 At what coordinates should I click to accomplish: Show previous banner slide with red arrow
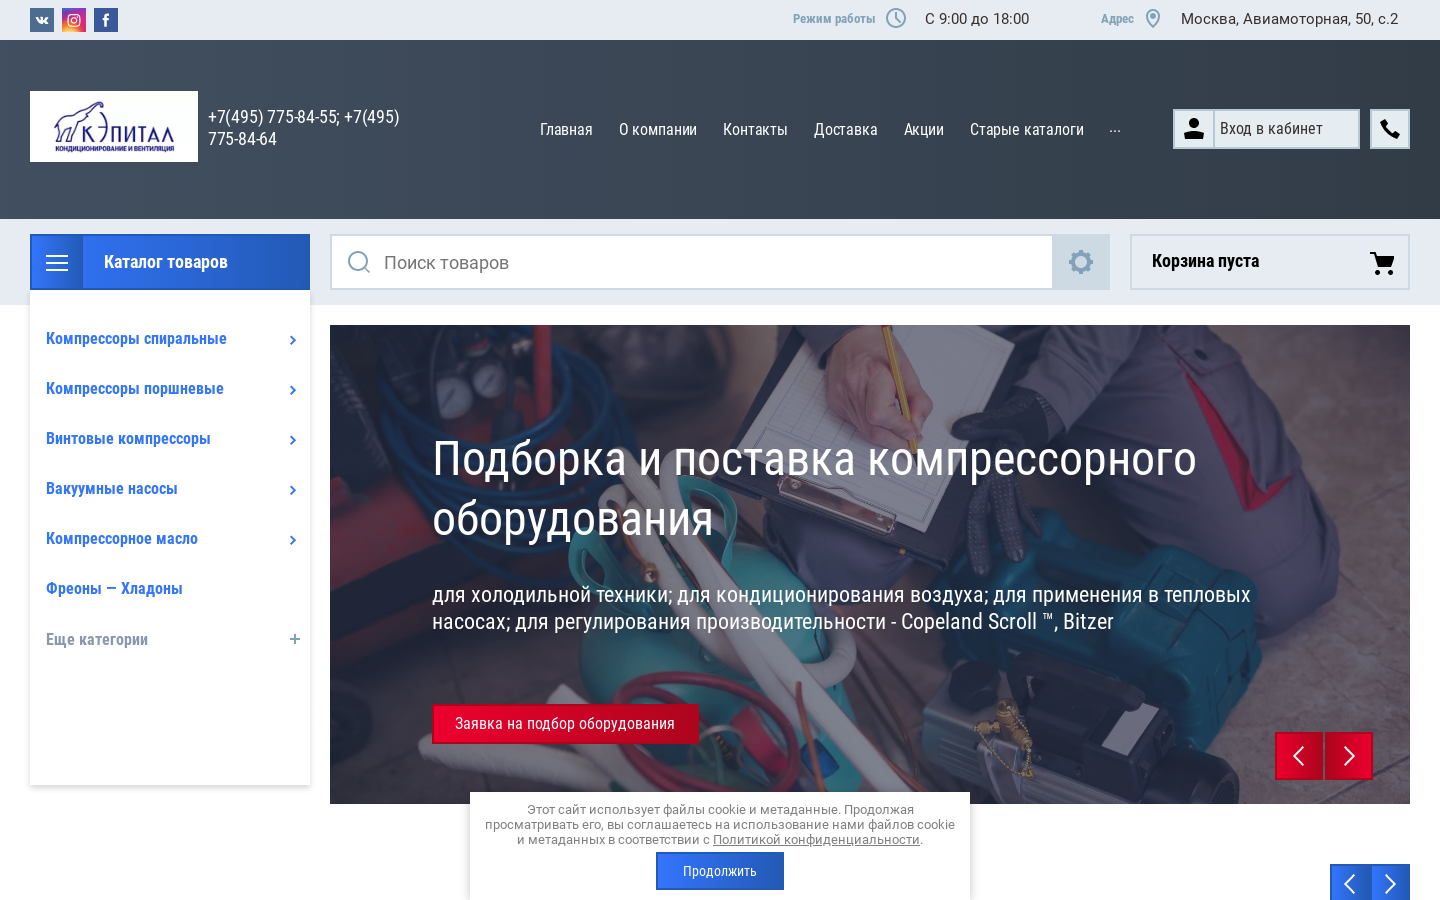1299,756
